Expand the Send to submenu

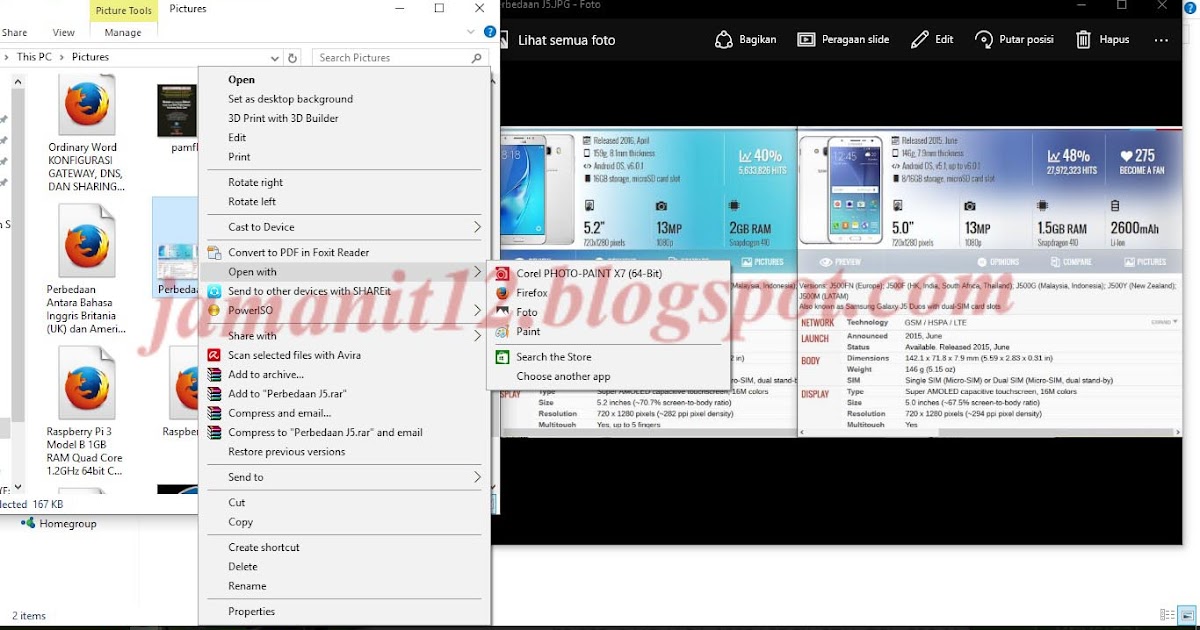(x=344, y=478)
